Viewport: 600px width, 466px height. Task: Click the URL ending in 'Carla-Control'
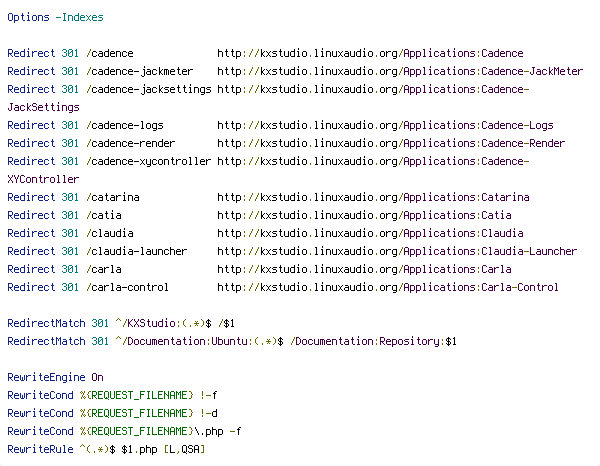coord(388,287)
